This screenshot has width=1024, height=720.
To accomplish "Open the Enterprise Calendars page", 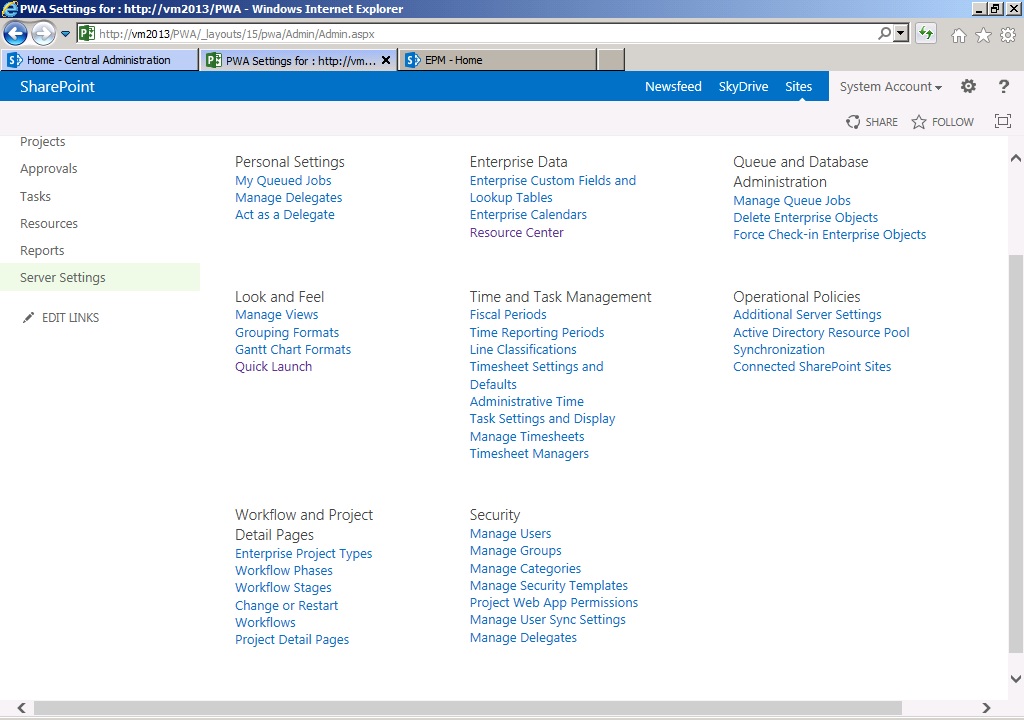I will click(x=528, y=214).
